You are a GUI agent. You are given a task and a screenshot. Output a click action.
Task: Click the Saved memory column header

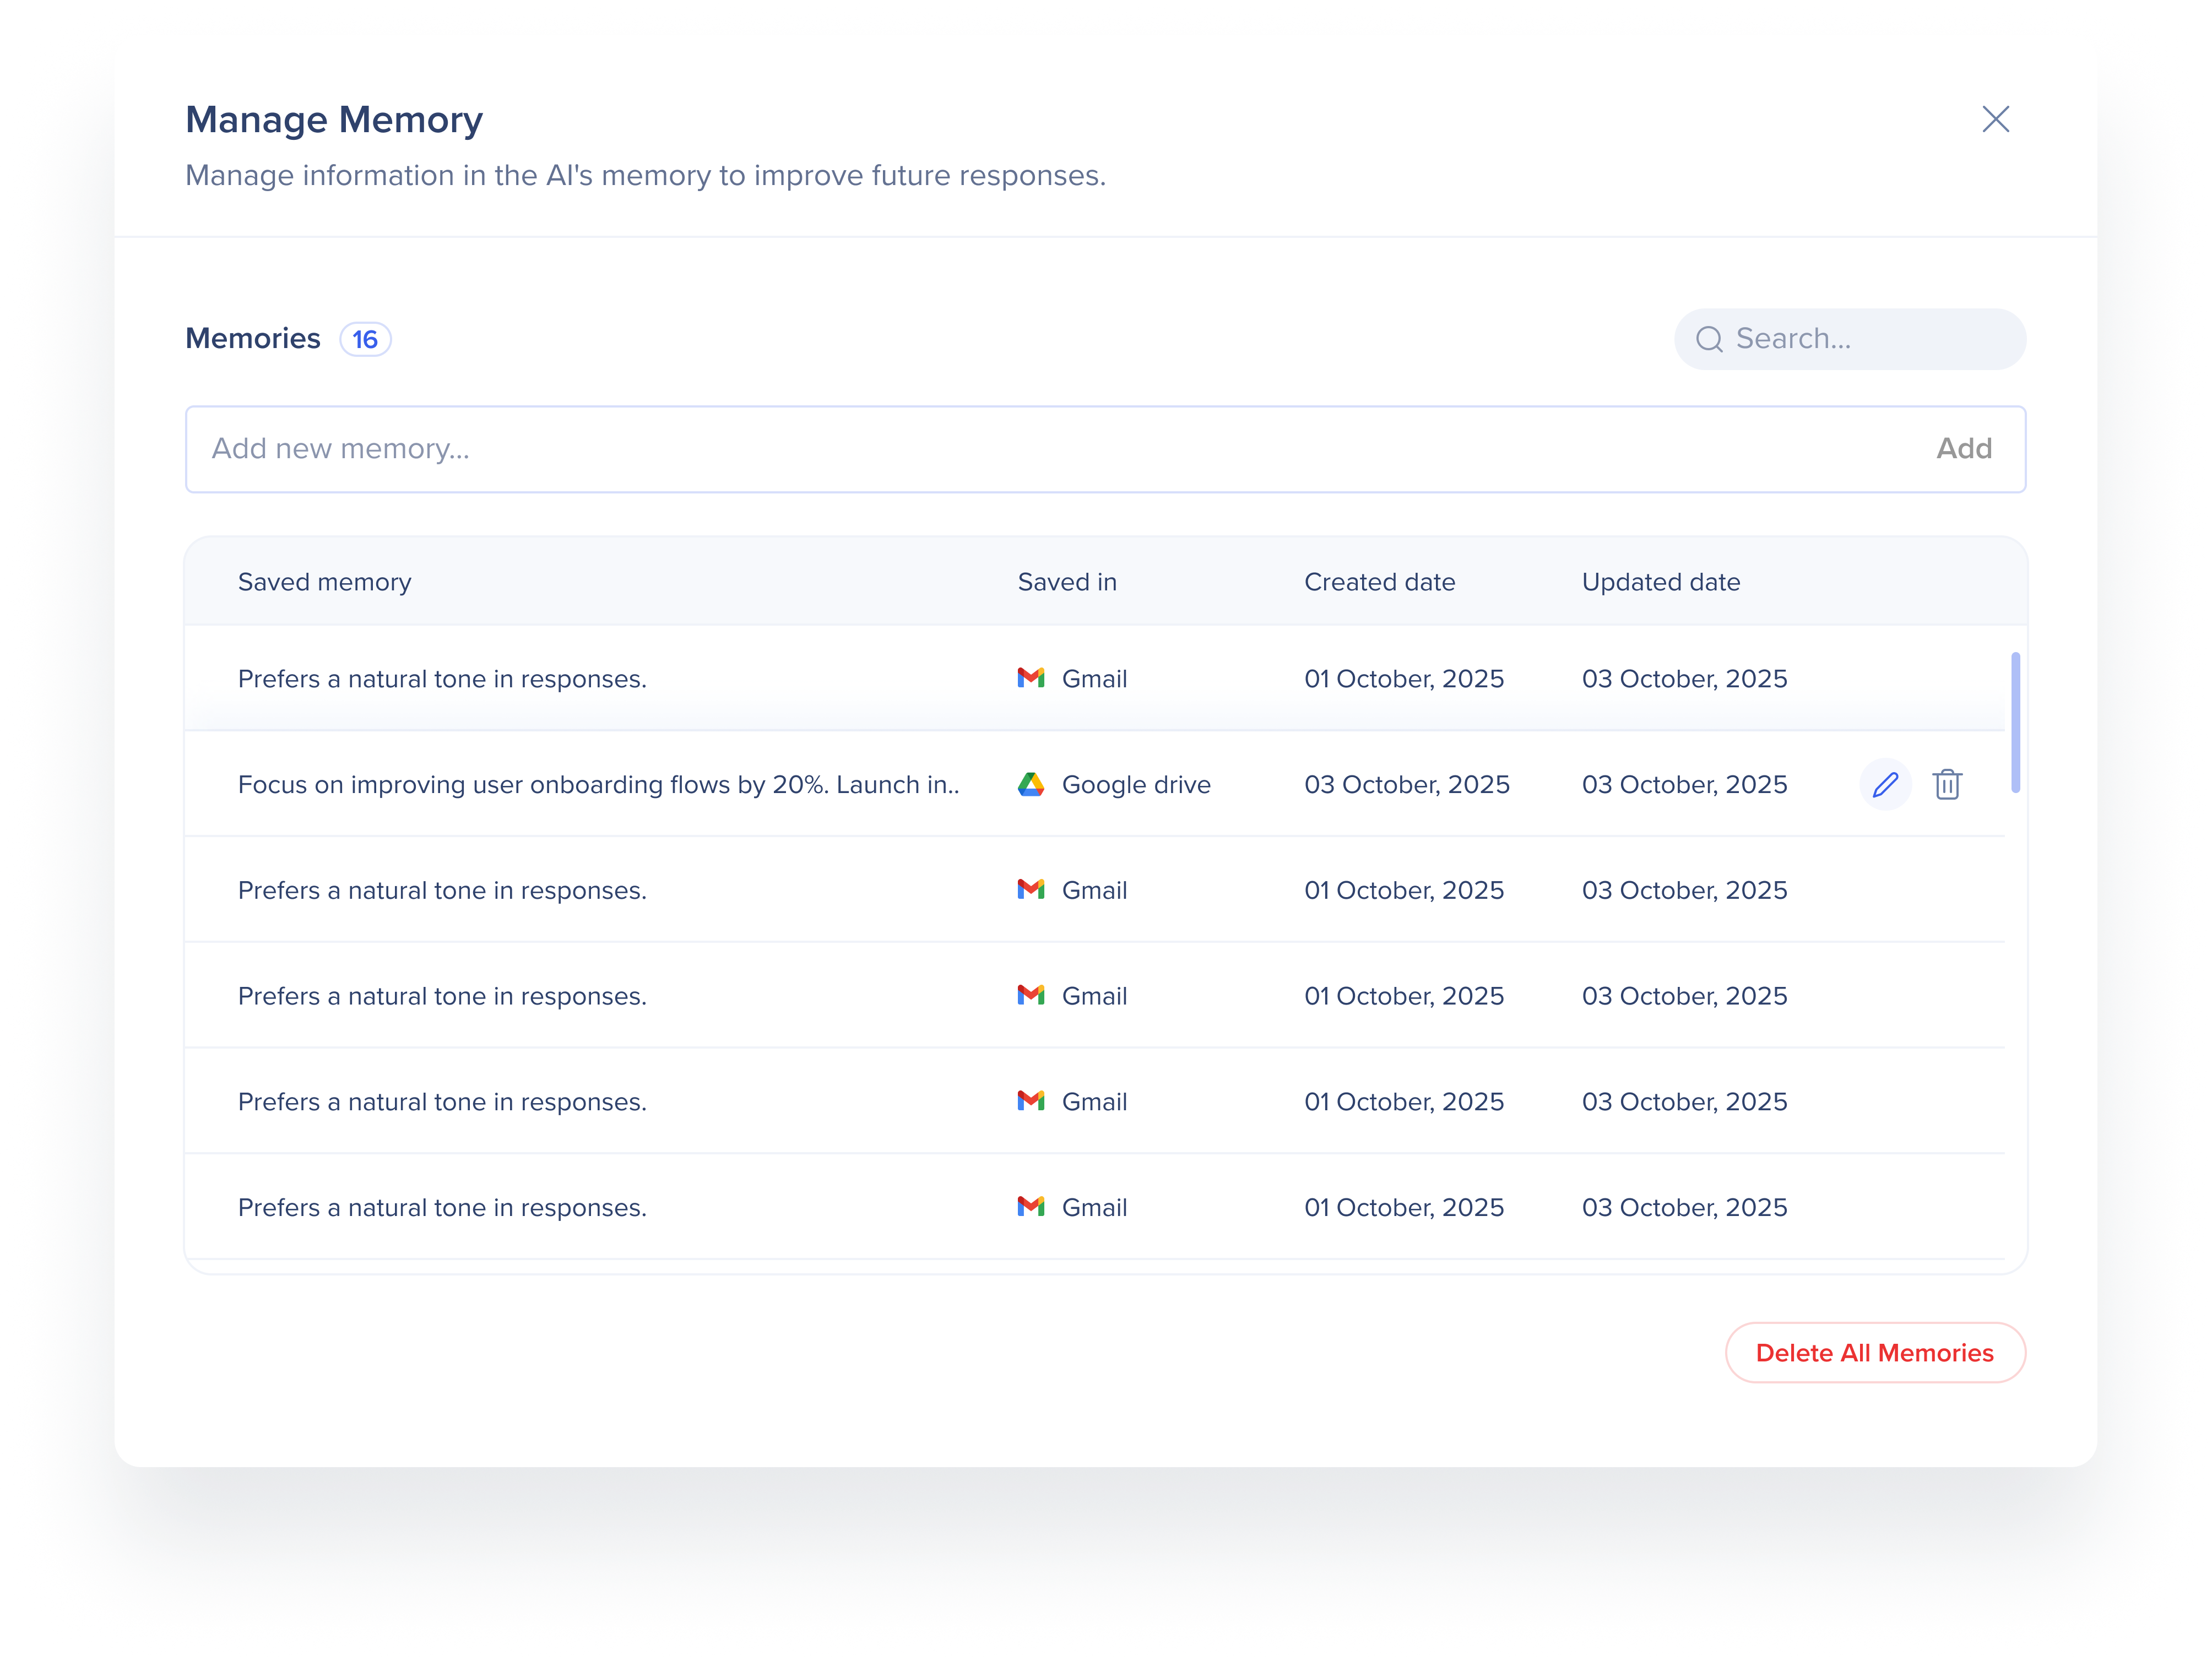coord(325,582)
